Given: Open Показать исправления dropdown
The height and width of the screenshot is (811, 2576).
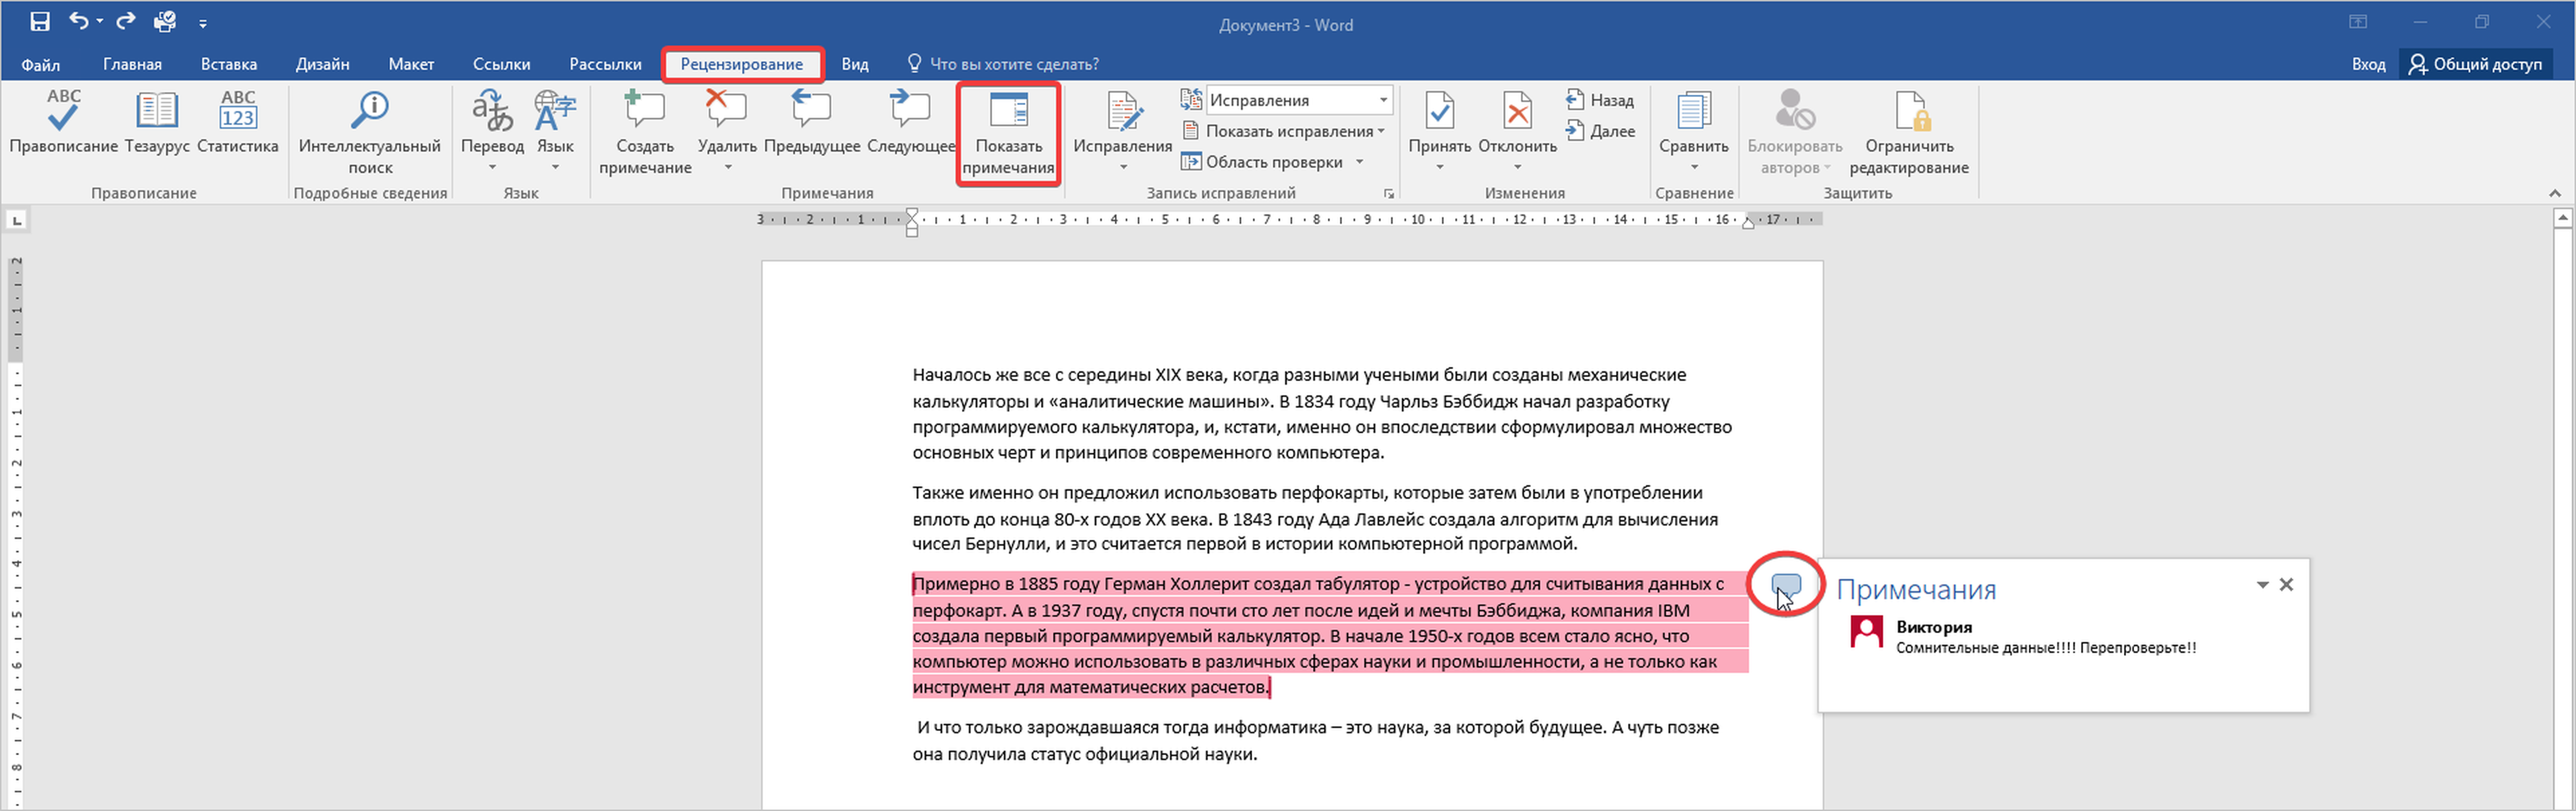Looking at the screenshot, I should click(x=1283, y=131).
